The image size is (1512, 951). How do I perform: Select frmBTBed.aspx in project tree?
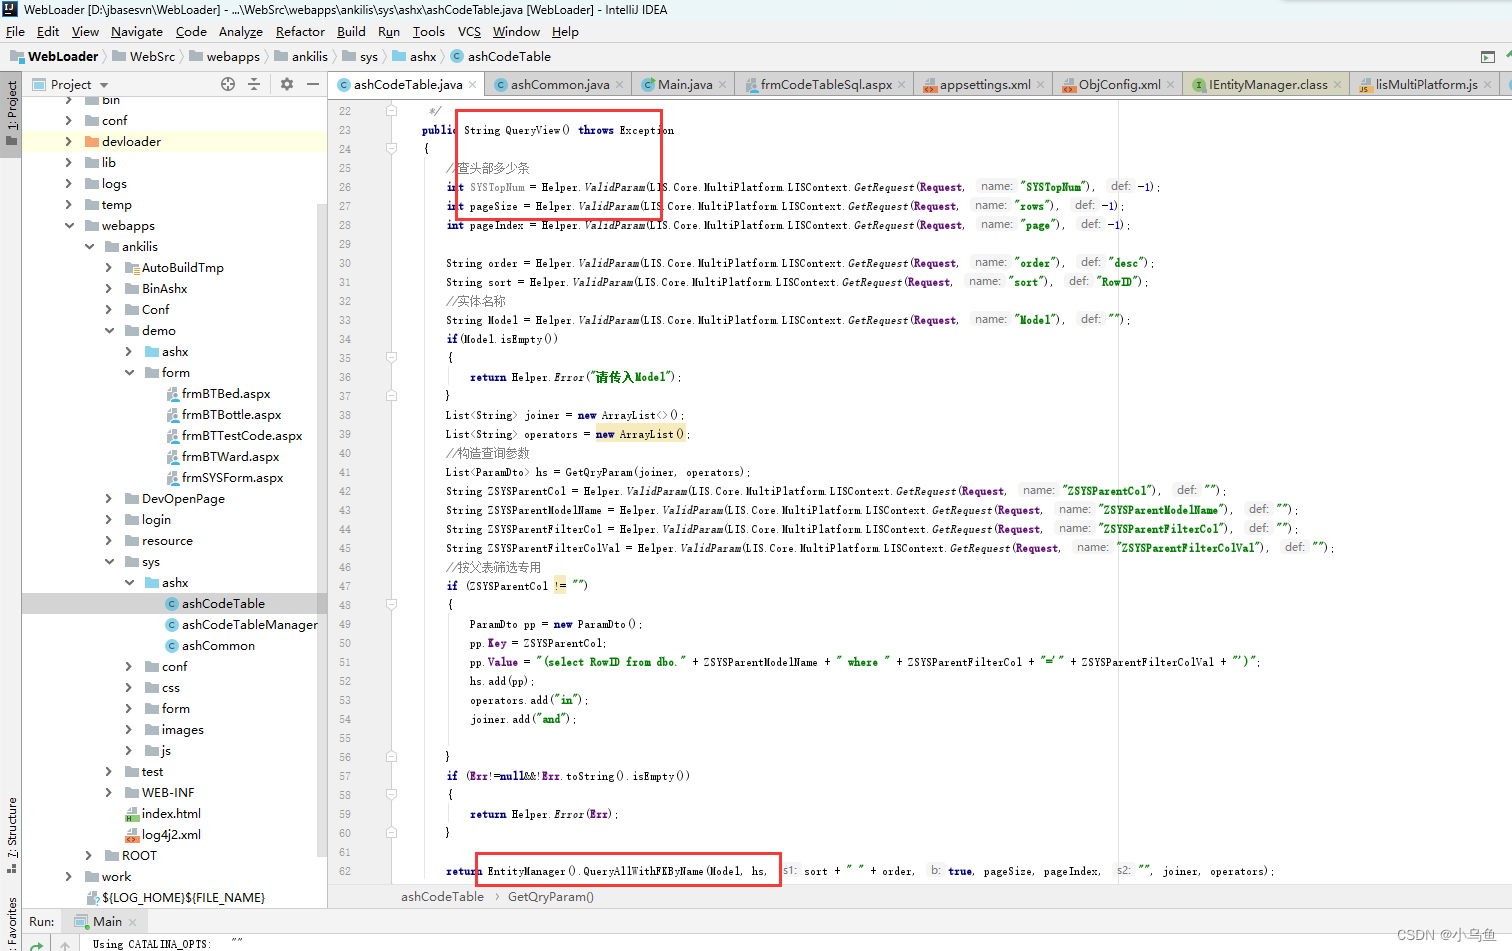tap(226, 394)
